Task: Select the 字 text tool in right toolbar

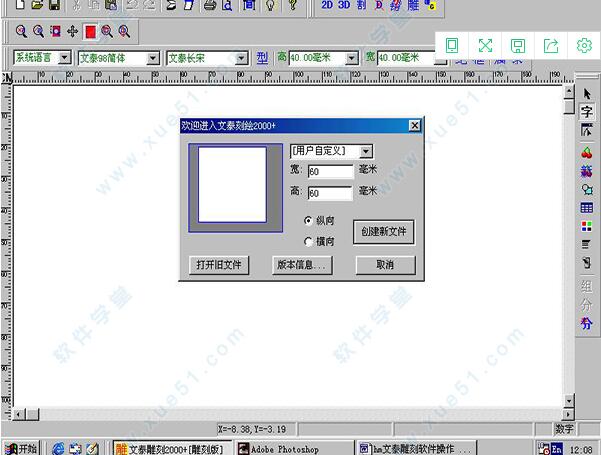Action: 587,113
